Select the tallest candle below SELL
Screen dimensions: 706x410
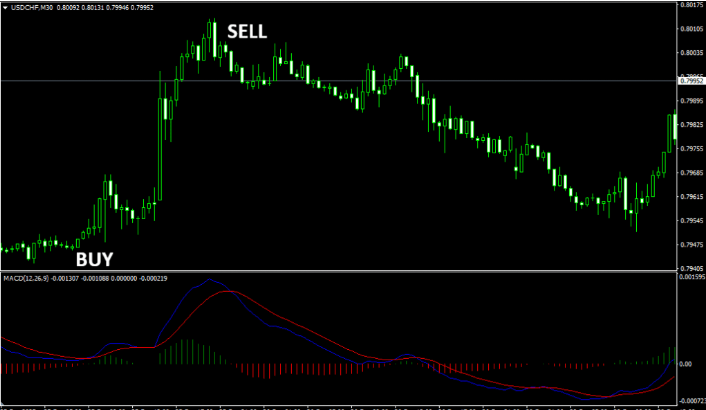213,38
